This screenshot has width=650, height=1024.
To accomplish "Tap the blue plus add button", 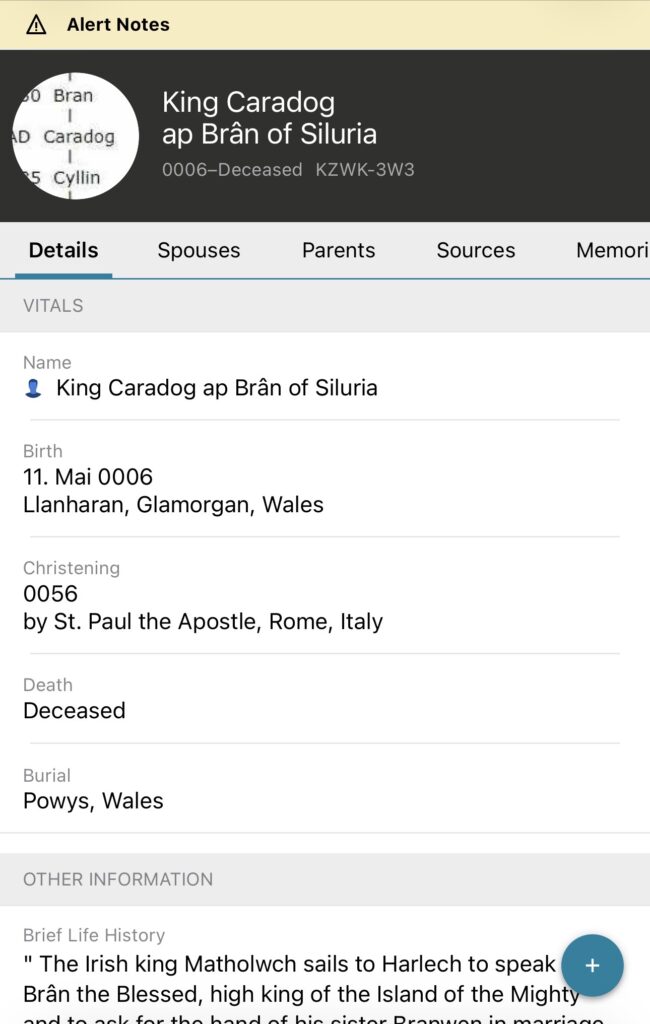I will (592, 966).
